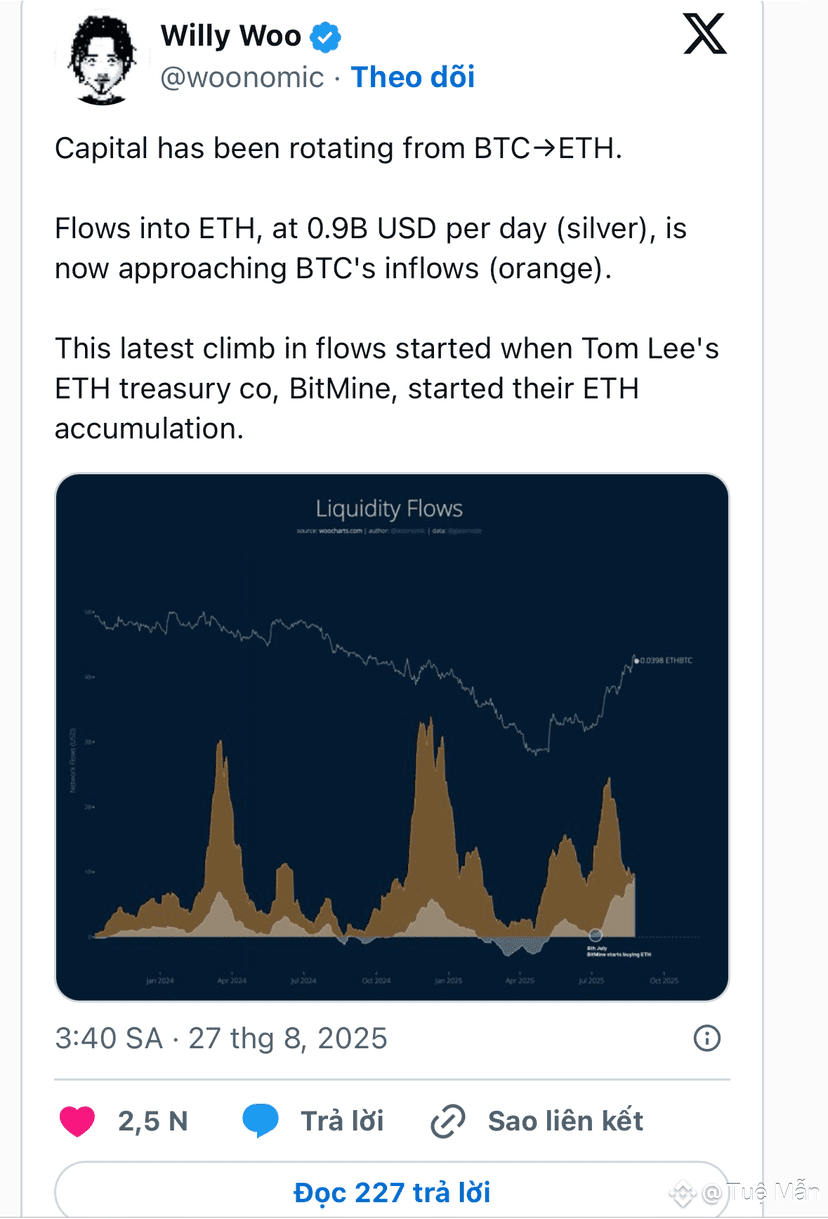
Task: Click the blue reply bubble icon
Action: pos(261,1121)
